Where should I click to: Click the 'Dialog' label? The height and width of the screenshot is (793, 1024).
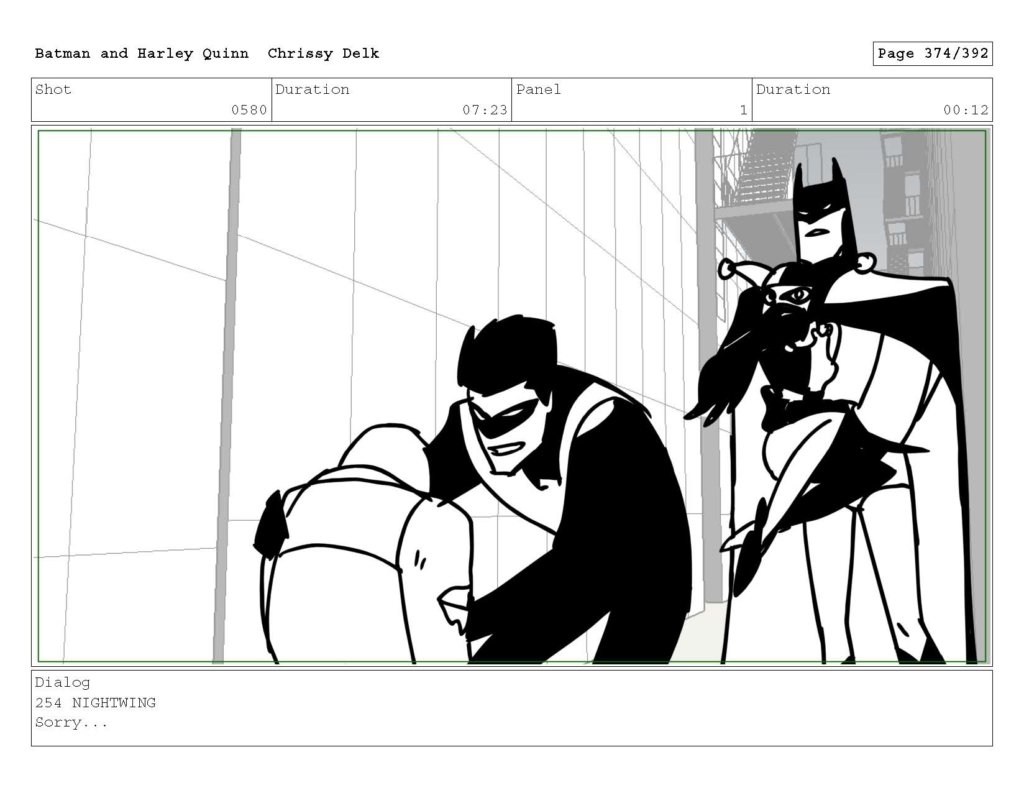(x=63, y=683)
